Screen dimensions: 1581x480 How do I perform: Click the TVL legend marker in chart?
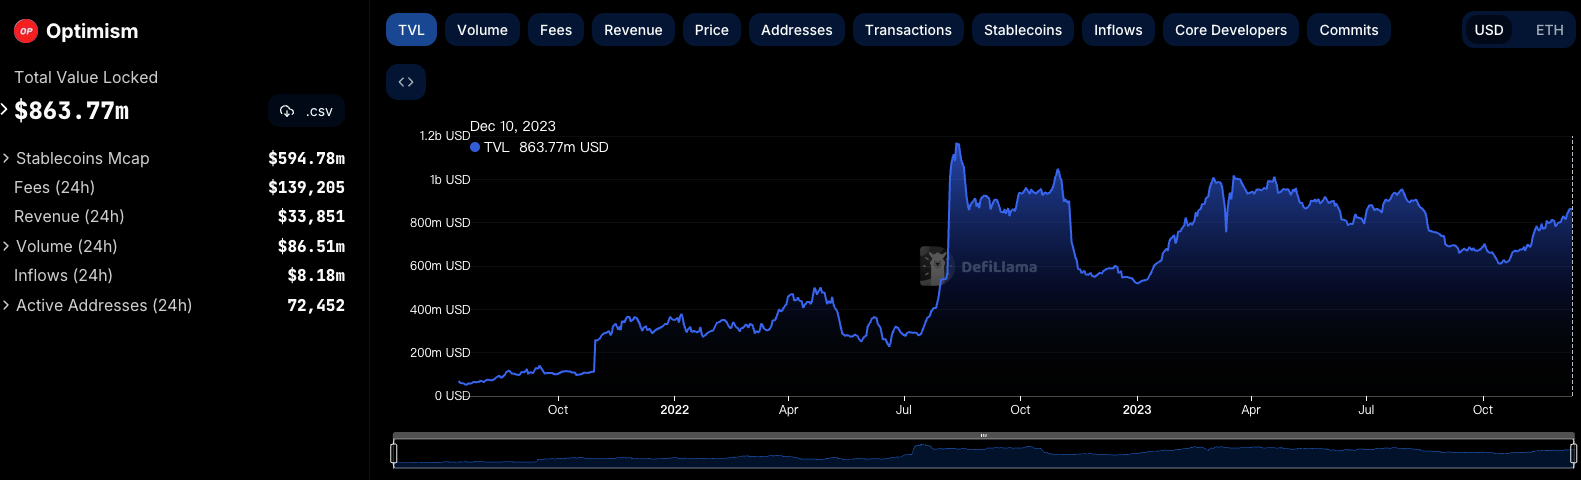[475, 147]
